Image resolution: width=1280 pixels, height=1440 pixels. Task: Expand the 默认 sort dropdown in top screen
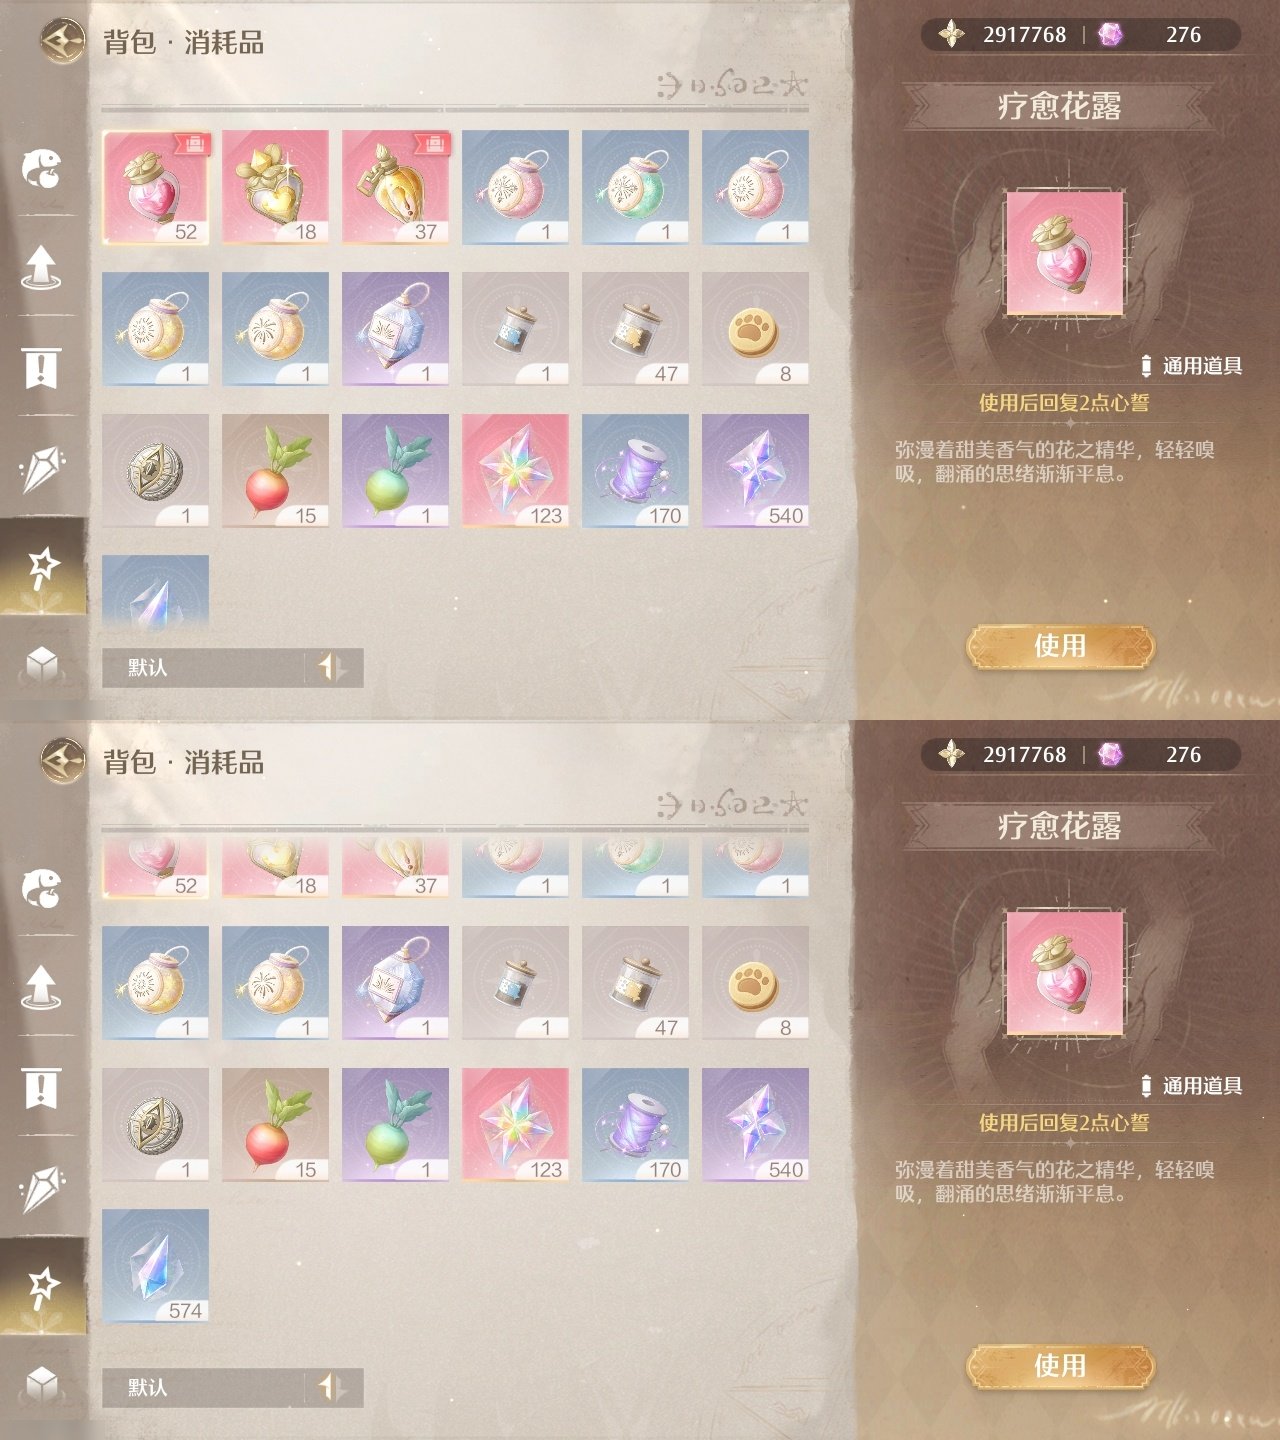coord(203,667)
